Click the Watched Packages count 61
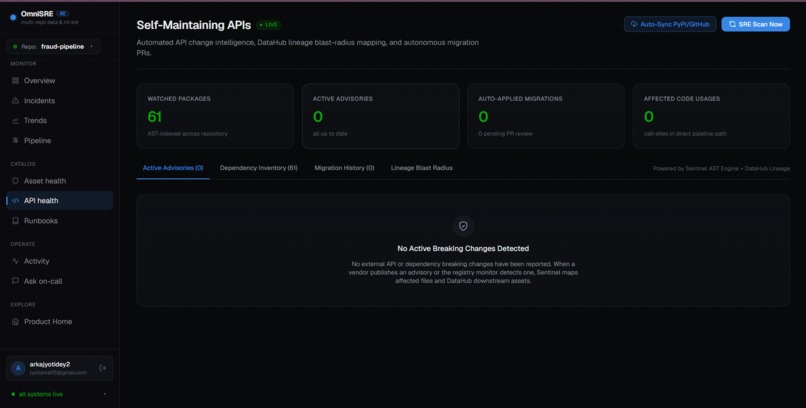This screenshot has width=806, height=408. click(x=155, y=117)
